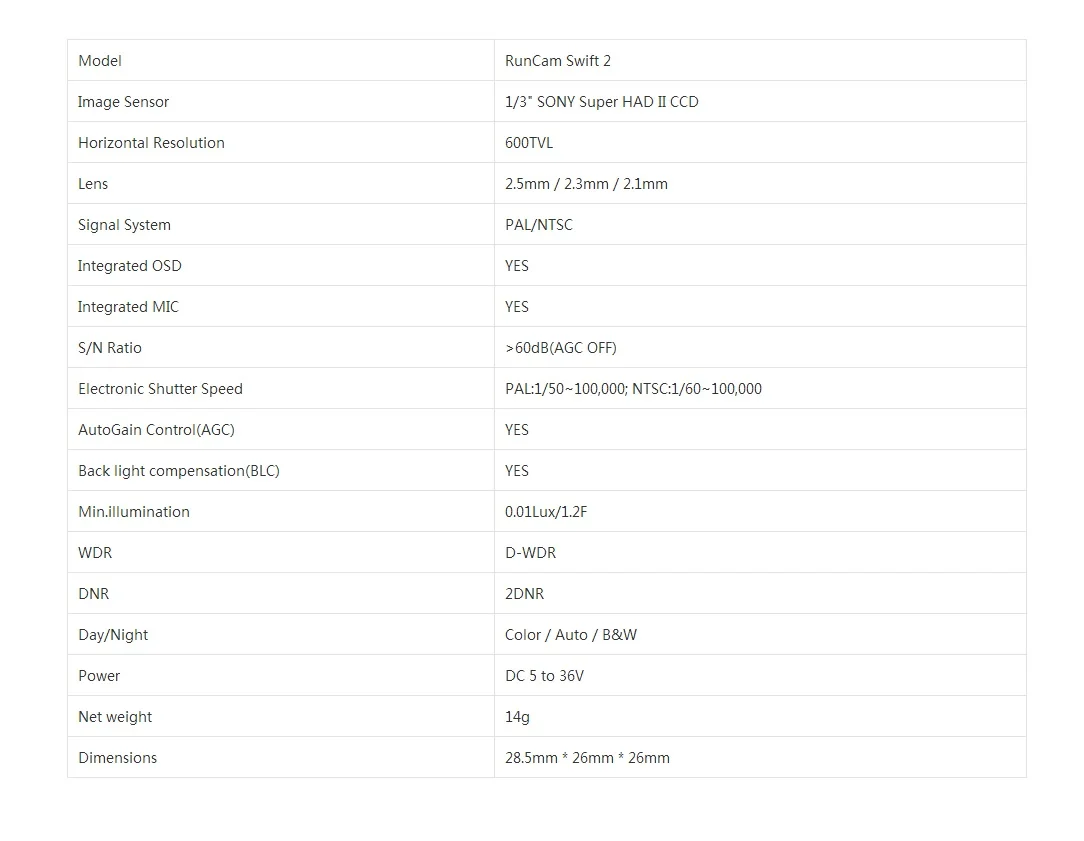The width and height of the screenshot is (1084, 841).
Task: Click the Electronic Shutter Speed value text
Action: [633, 389]
